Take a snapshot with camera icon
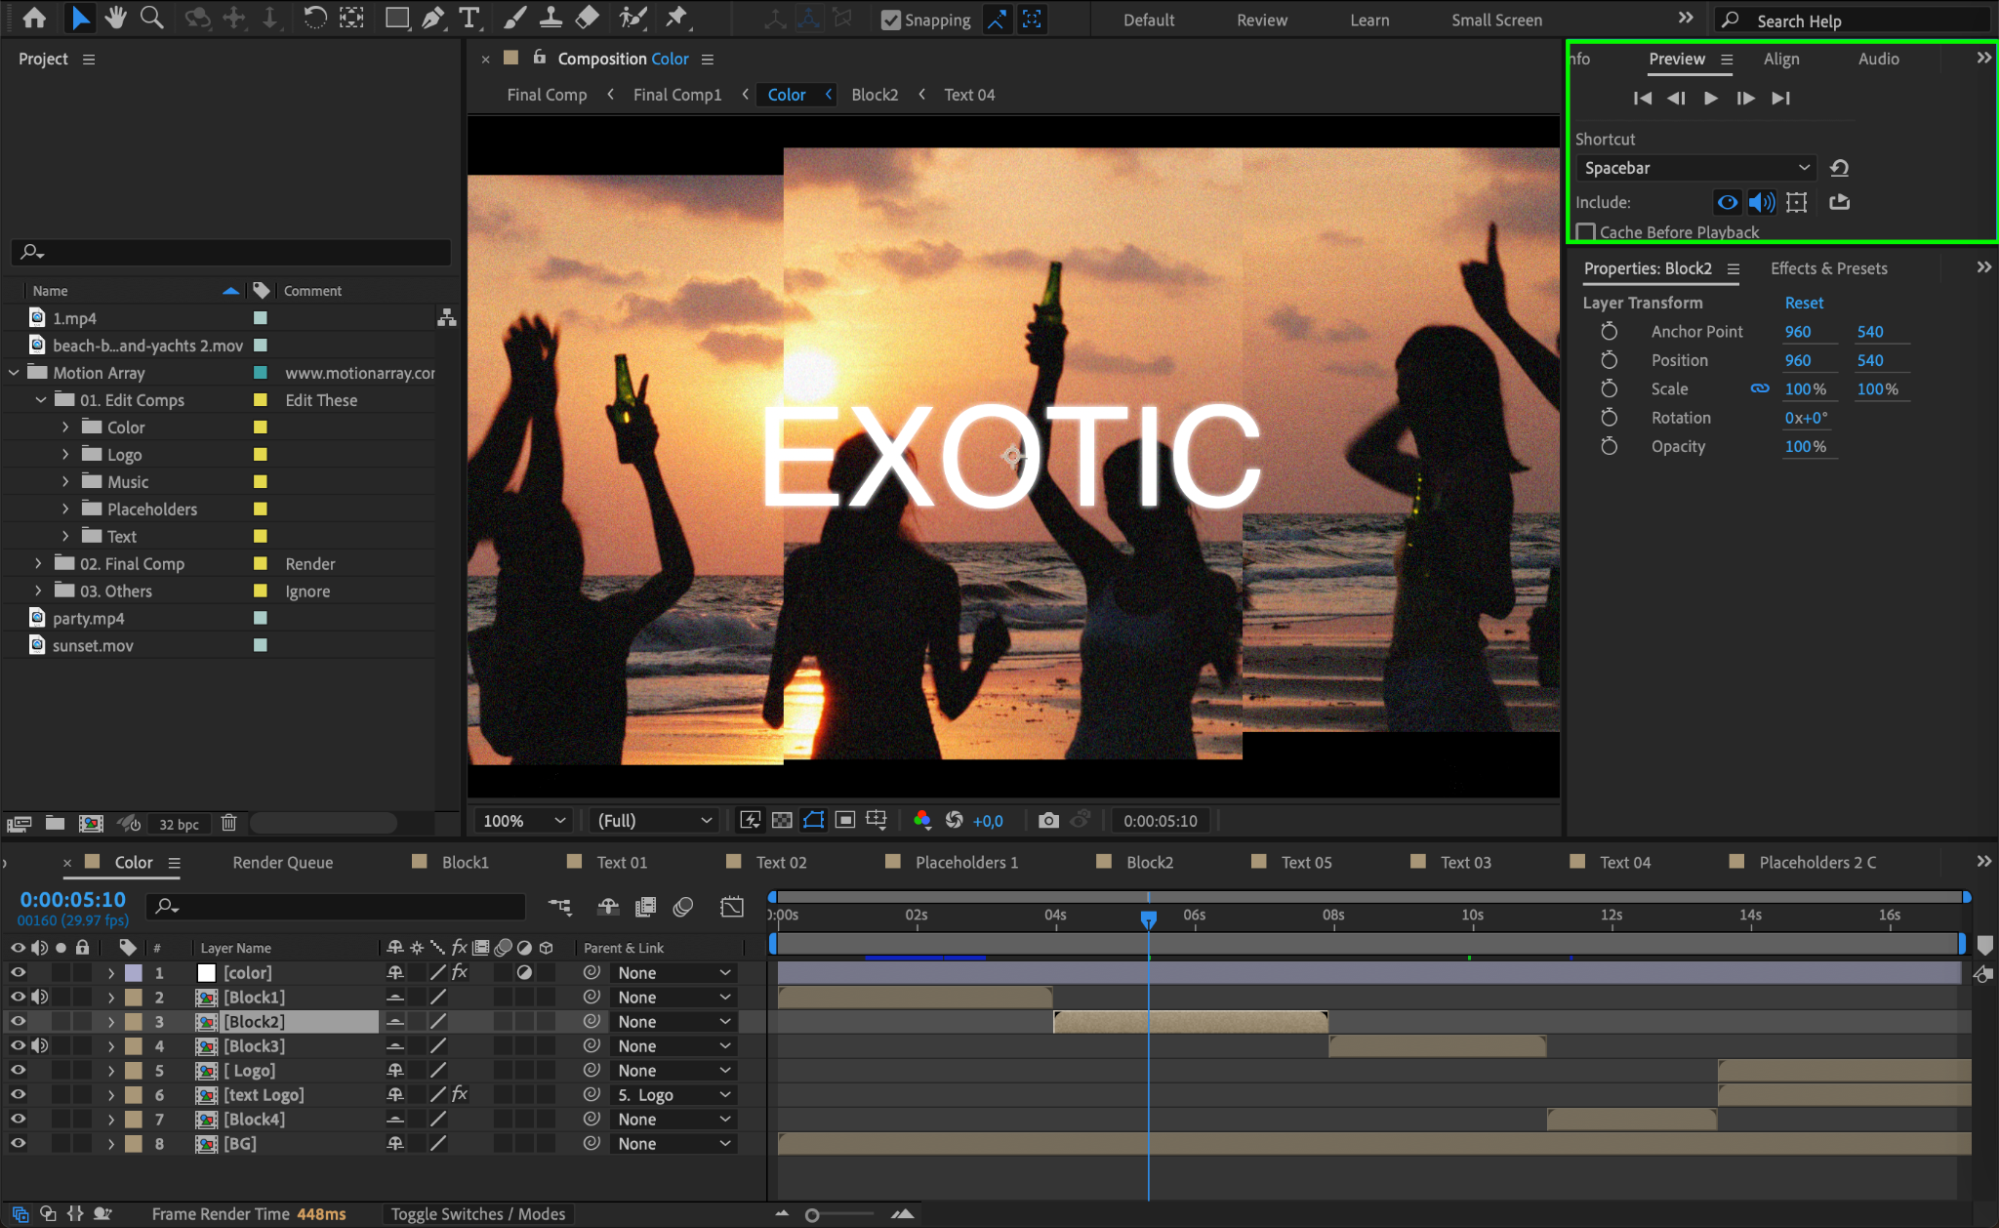 1048,820
